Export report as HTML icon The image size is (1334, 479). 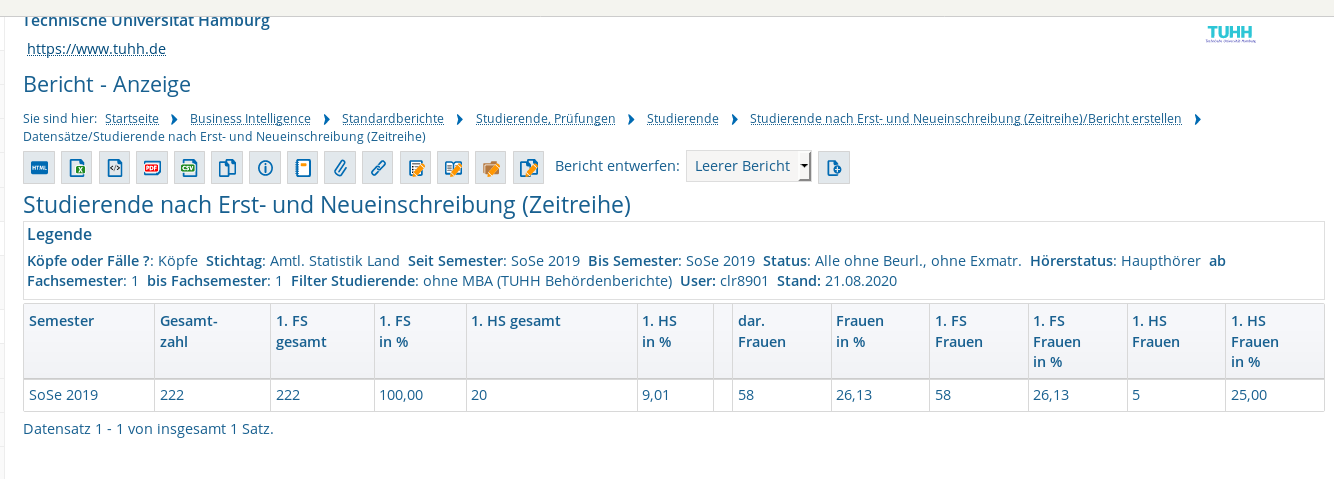point(39,168)
